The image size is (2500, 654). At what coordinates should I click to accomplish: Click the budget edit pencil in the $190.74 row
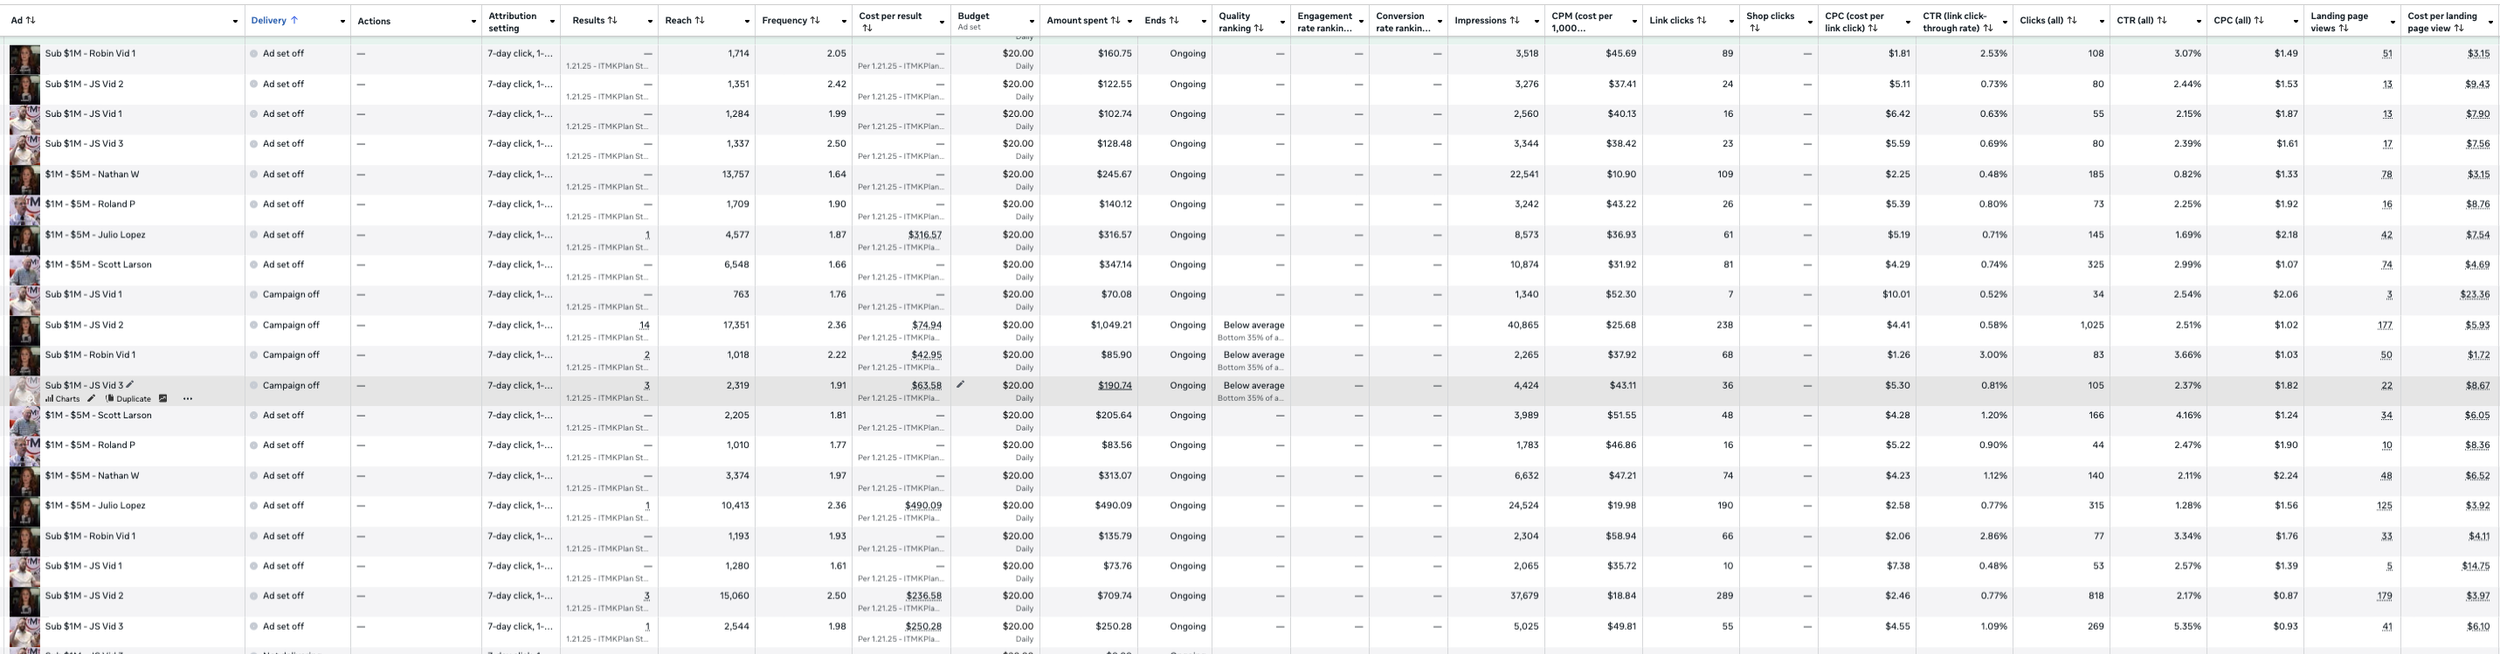960,385
